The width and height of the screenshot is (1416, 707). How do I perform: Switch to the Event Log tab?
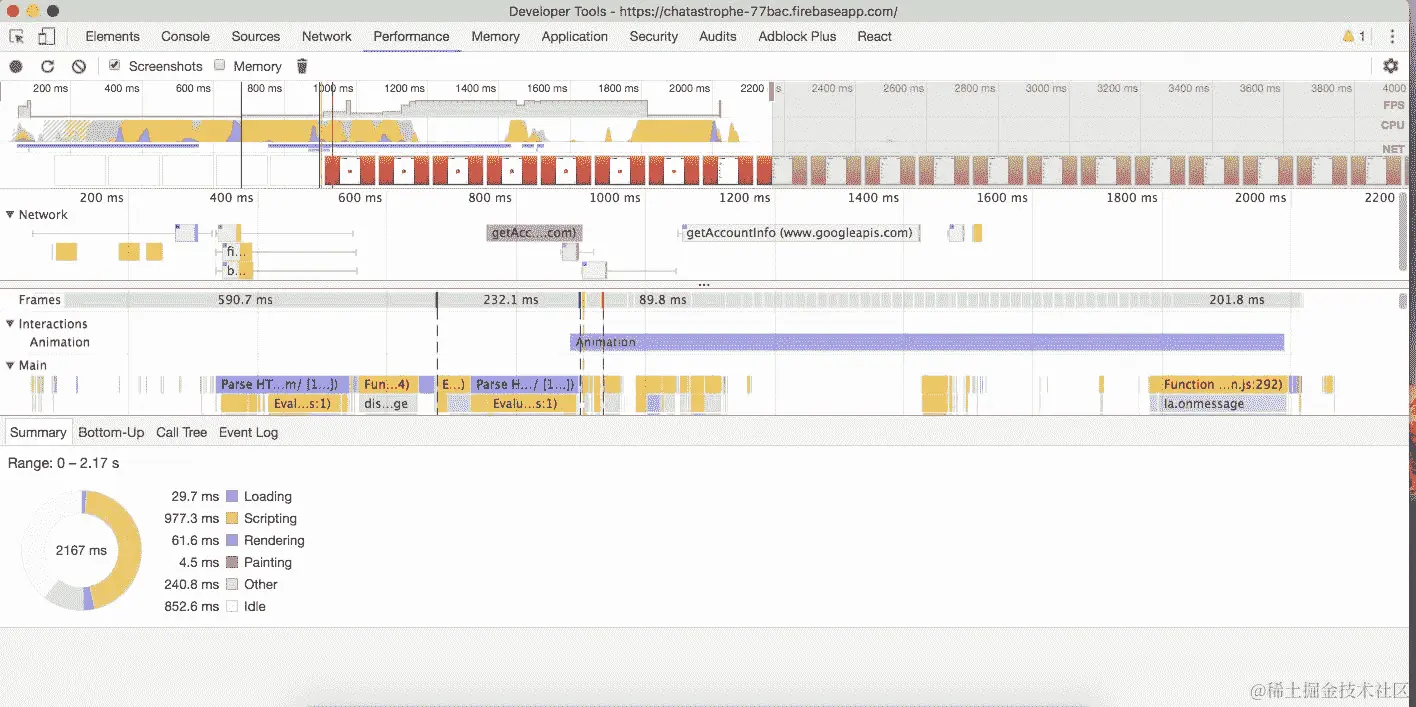click(x=248, y=432)
